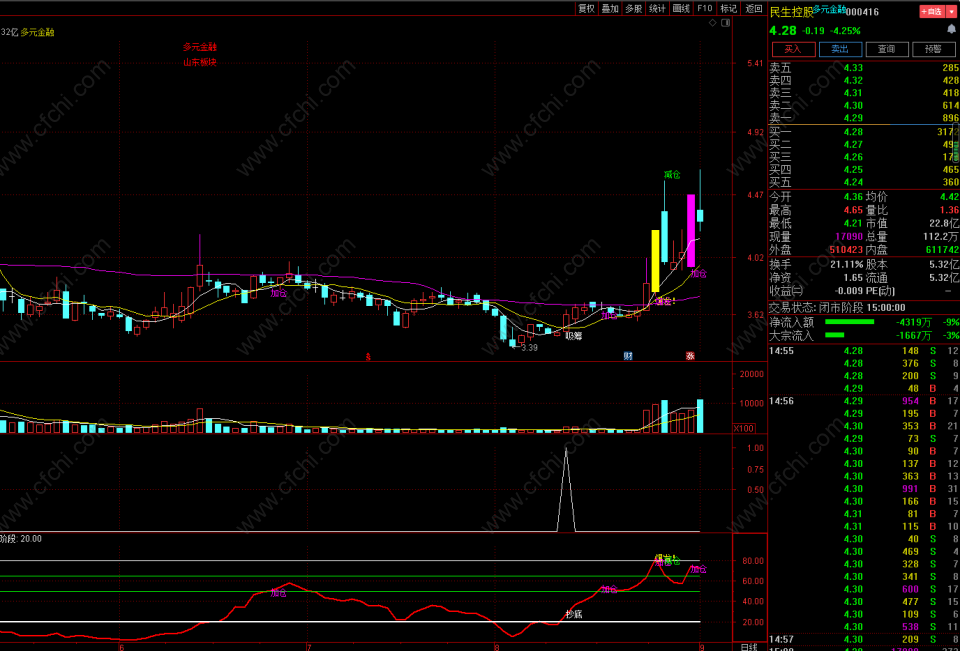Click the 14:55 trade time row
This screenshot has width=960, height=651.
pyautogui.click(x=863, y=351)
